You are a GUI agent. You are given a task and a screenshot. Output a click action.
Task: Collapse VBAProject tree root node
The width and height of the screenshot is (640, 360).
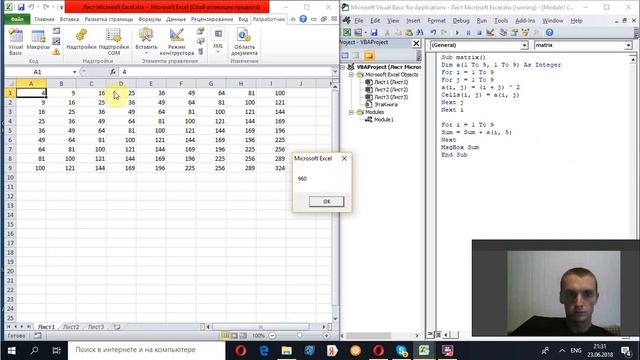[x=343, y=67]
